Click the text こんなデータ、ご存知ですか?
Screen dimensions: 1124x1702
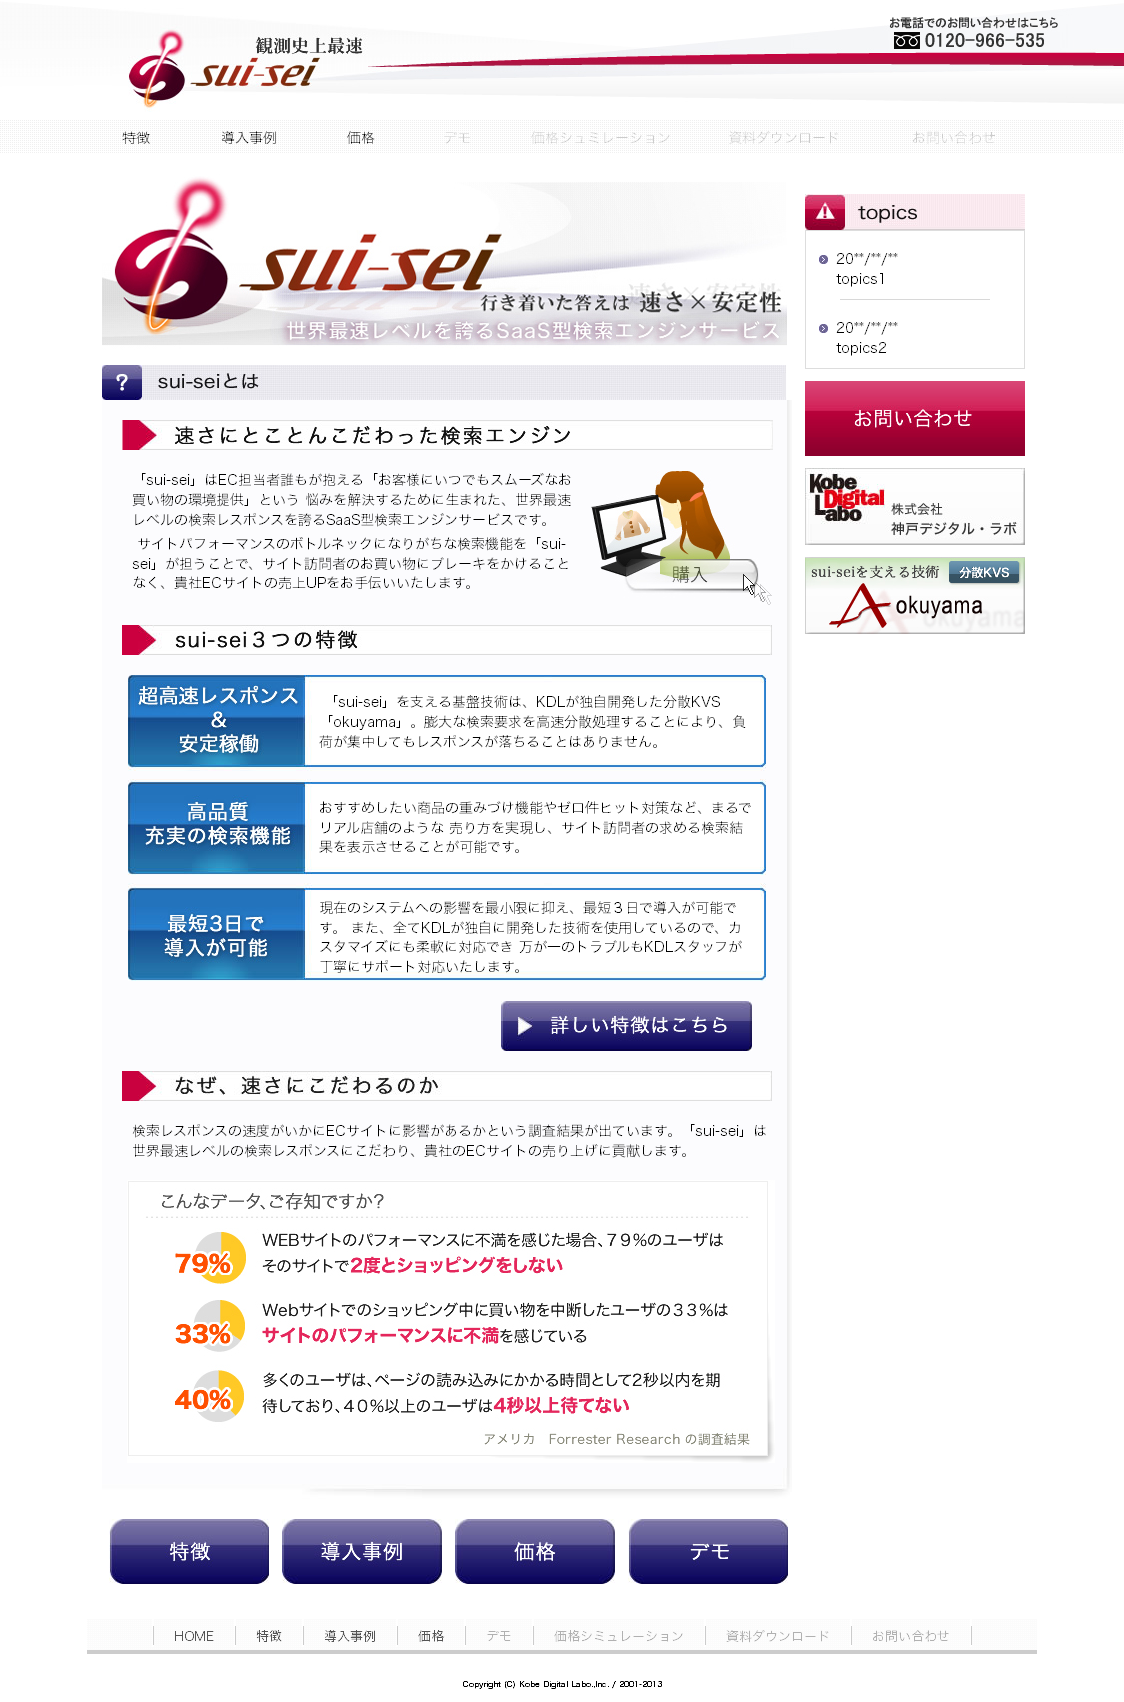272,1201
